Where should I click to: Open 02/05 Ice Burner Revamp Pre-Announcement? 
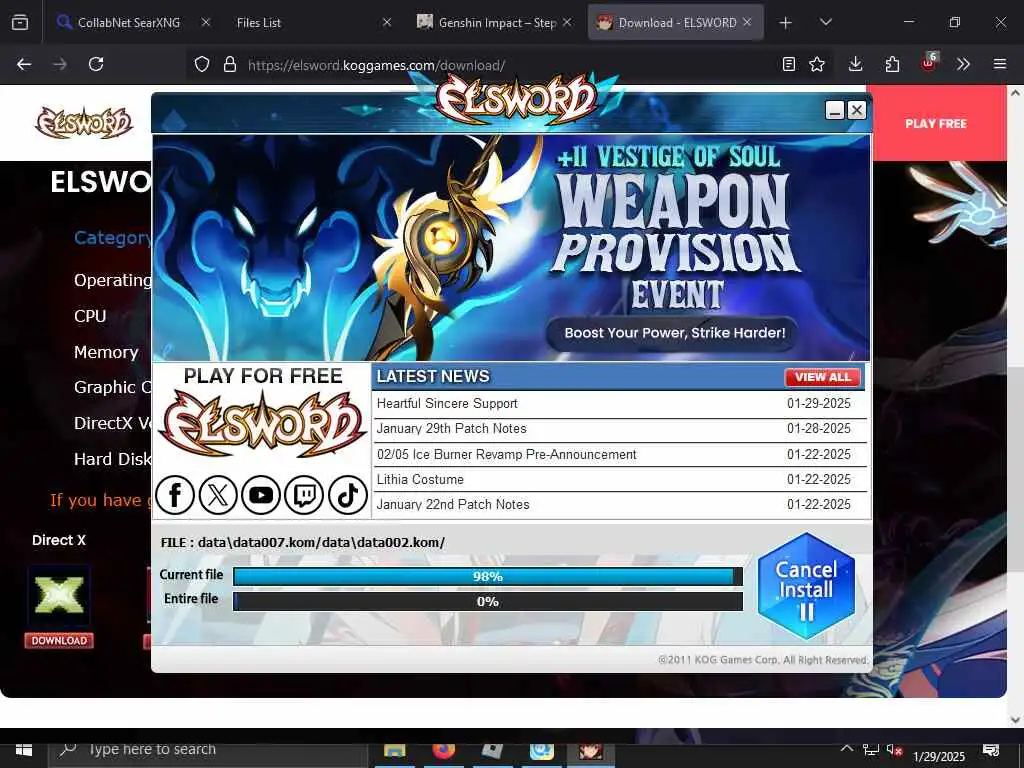pyautogui.click(x=619, y=455)
